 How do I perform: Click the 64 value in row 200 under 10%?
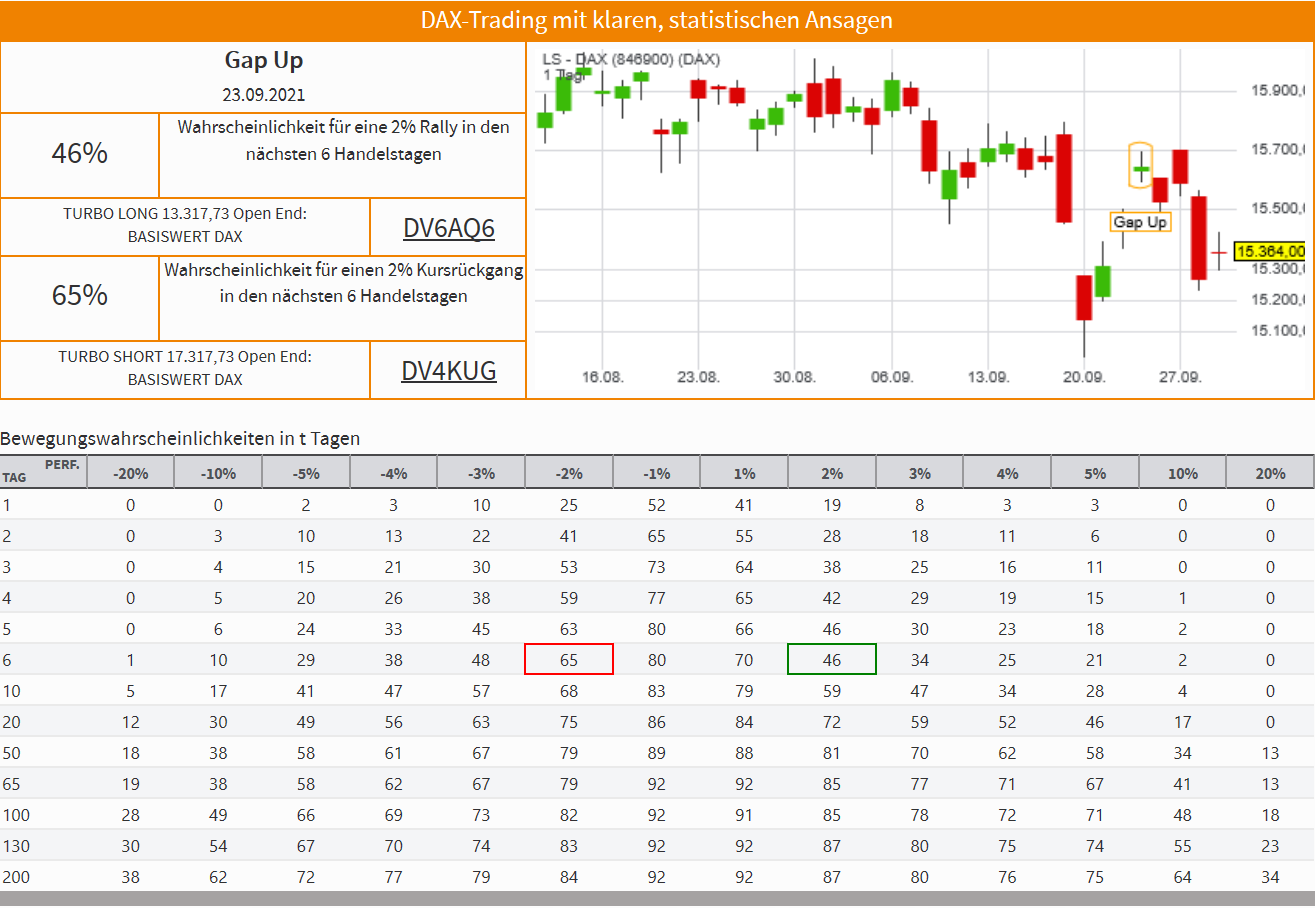(1182, 877)
